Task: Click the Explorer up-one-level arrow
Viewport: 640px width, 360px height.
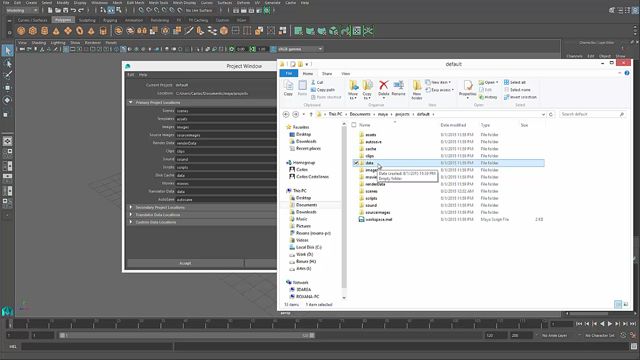Action: pos(311,114)
